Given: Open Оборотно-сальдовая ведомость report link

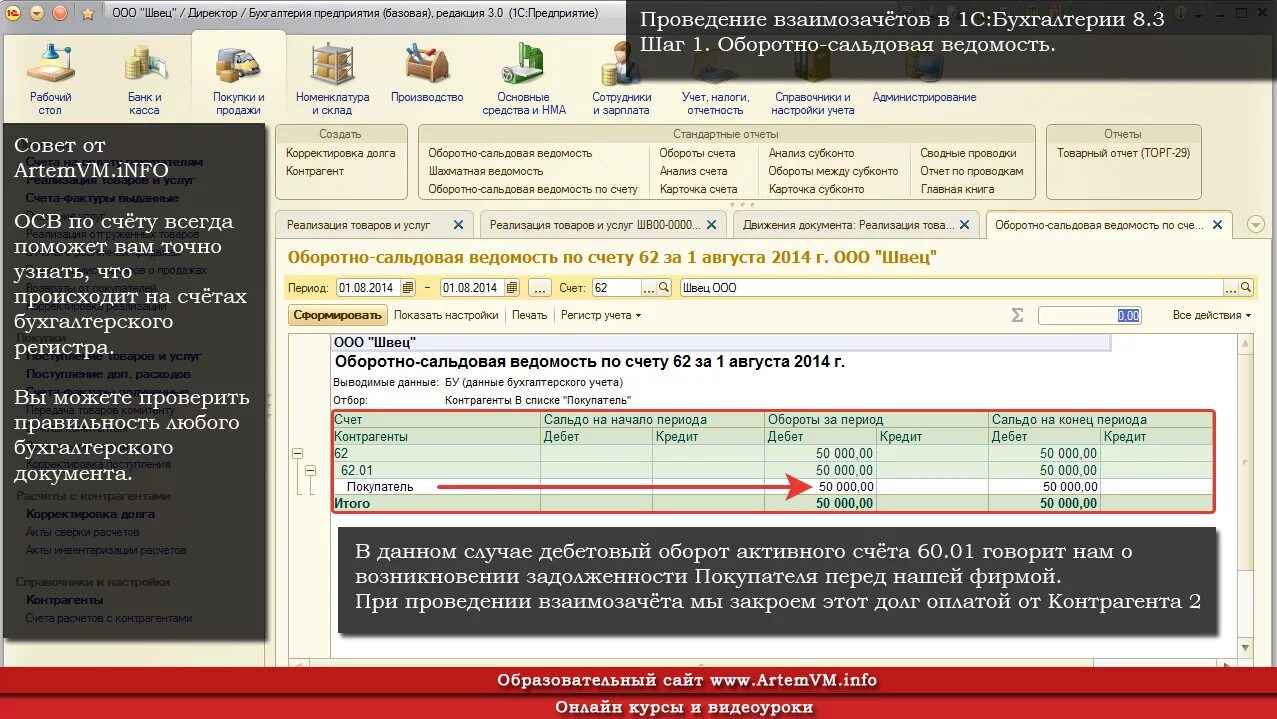Looking at the screenshot, I should click(510, 153).
